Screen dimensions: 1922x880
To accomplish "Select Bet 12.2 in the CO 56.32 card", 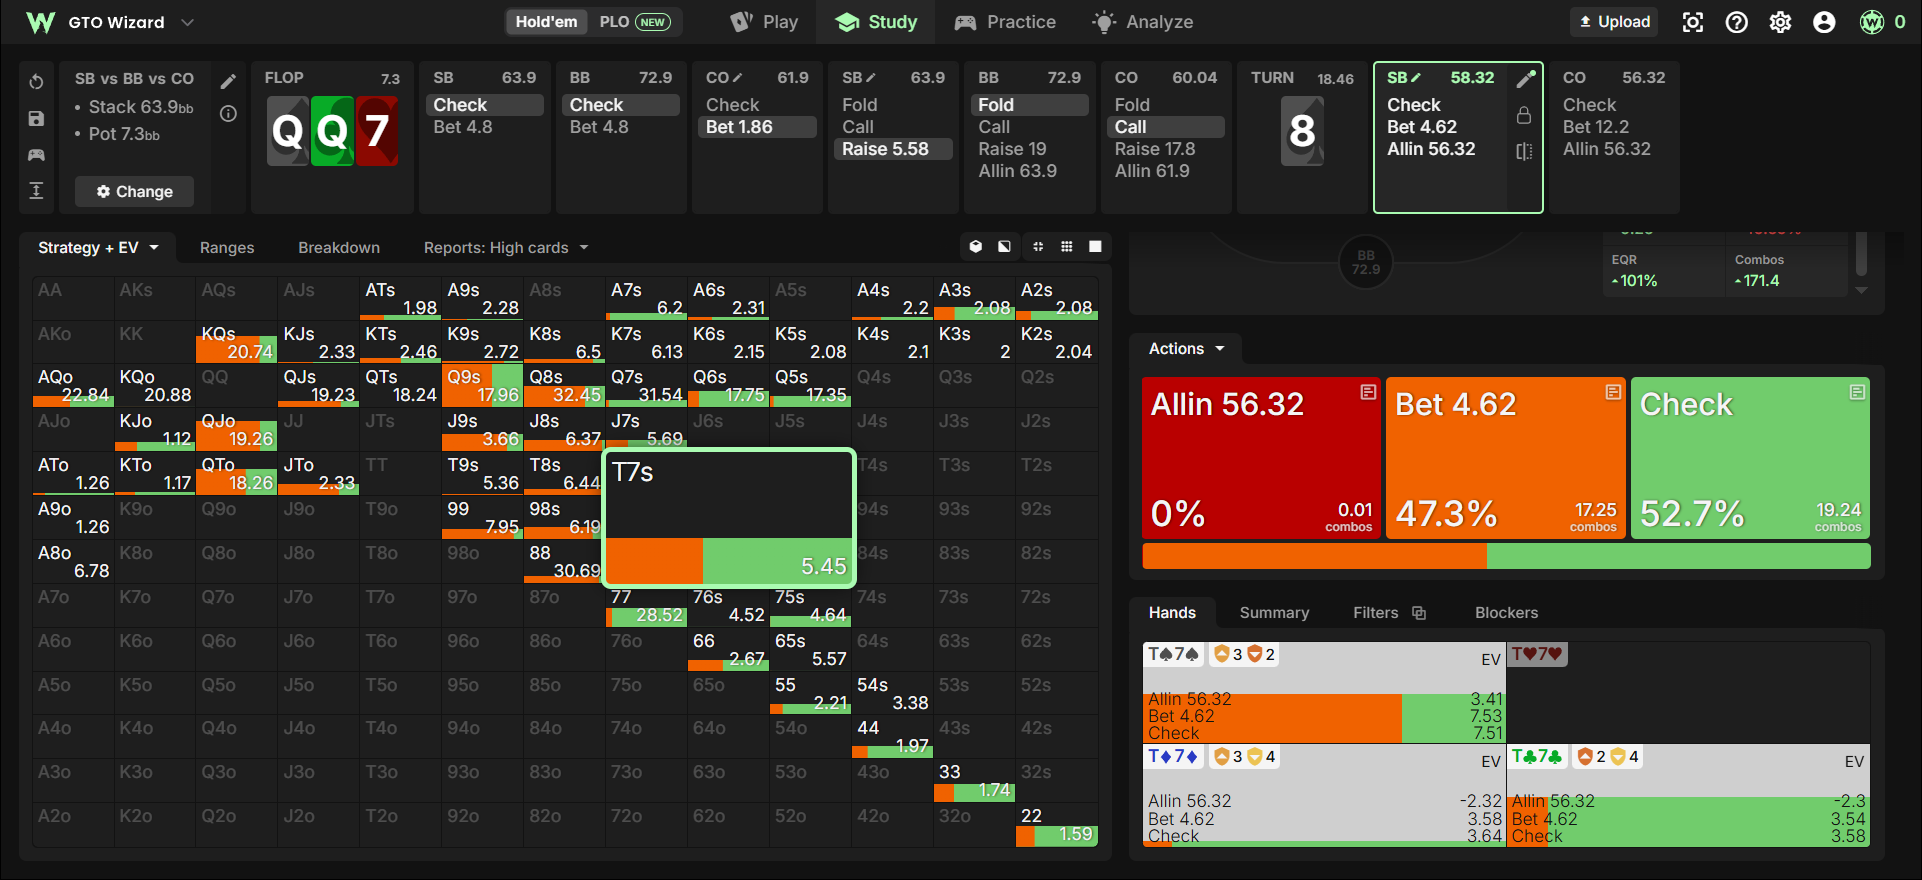I will tap(1596, 127).
